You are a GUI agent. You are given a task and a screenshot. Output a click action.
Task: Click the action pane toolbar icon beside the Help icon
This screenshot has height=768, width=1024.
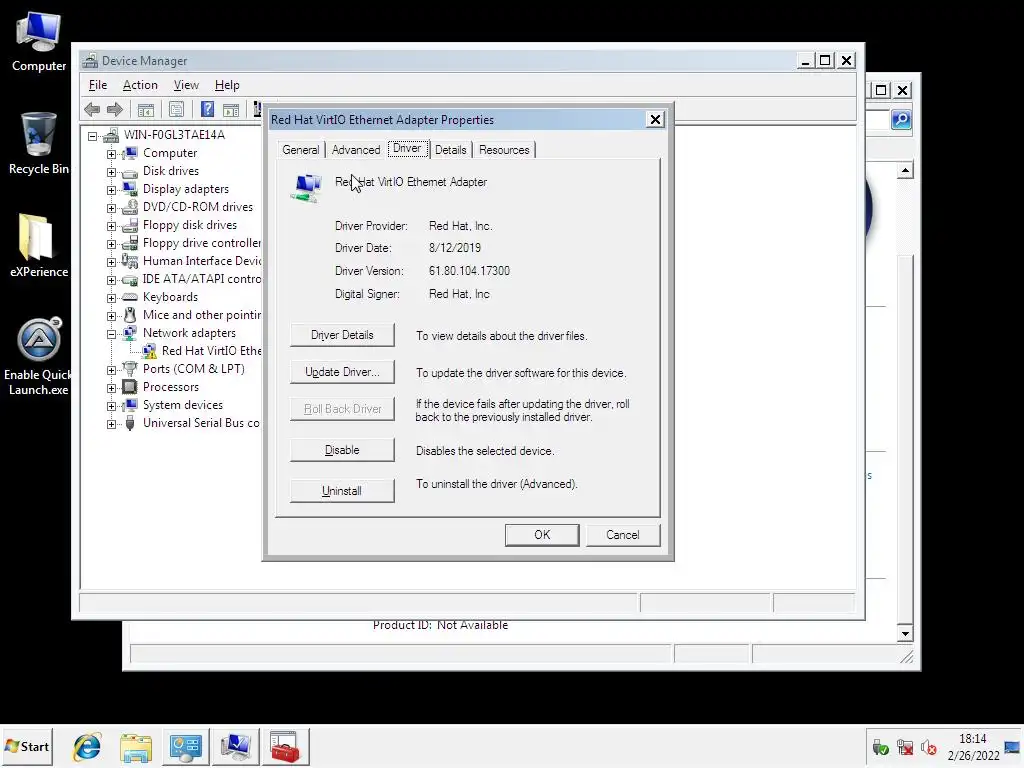pyautogui.click(x=231, y=110)
